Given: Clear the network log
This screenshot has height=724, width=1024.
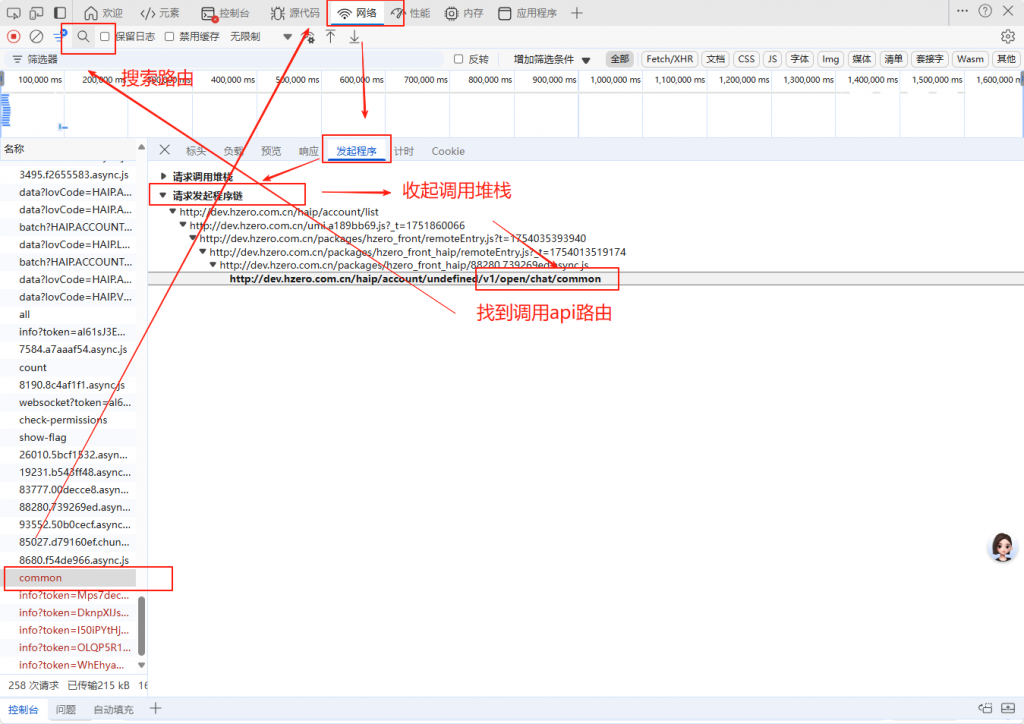Looking at the screenshot, I should (x=36, y=36).
